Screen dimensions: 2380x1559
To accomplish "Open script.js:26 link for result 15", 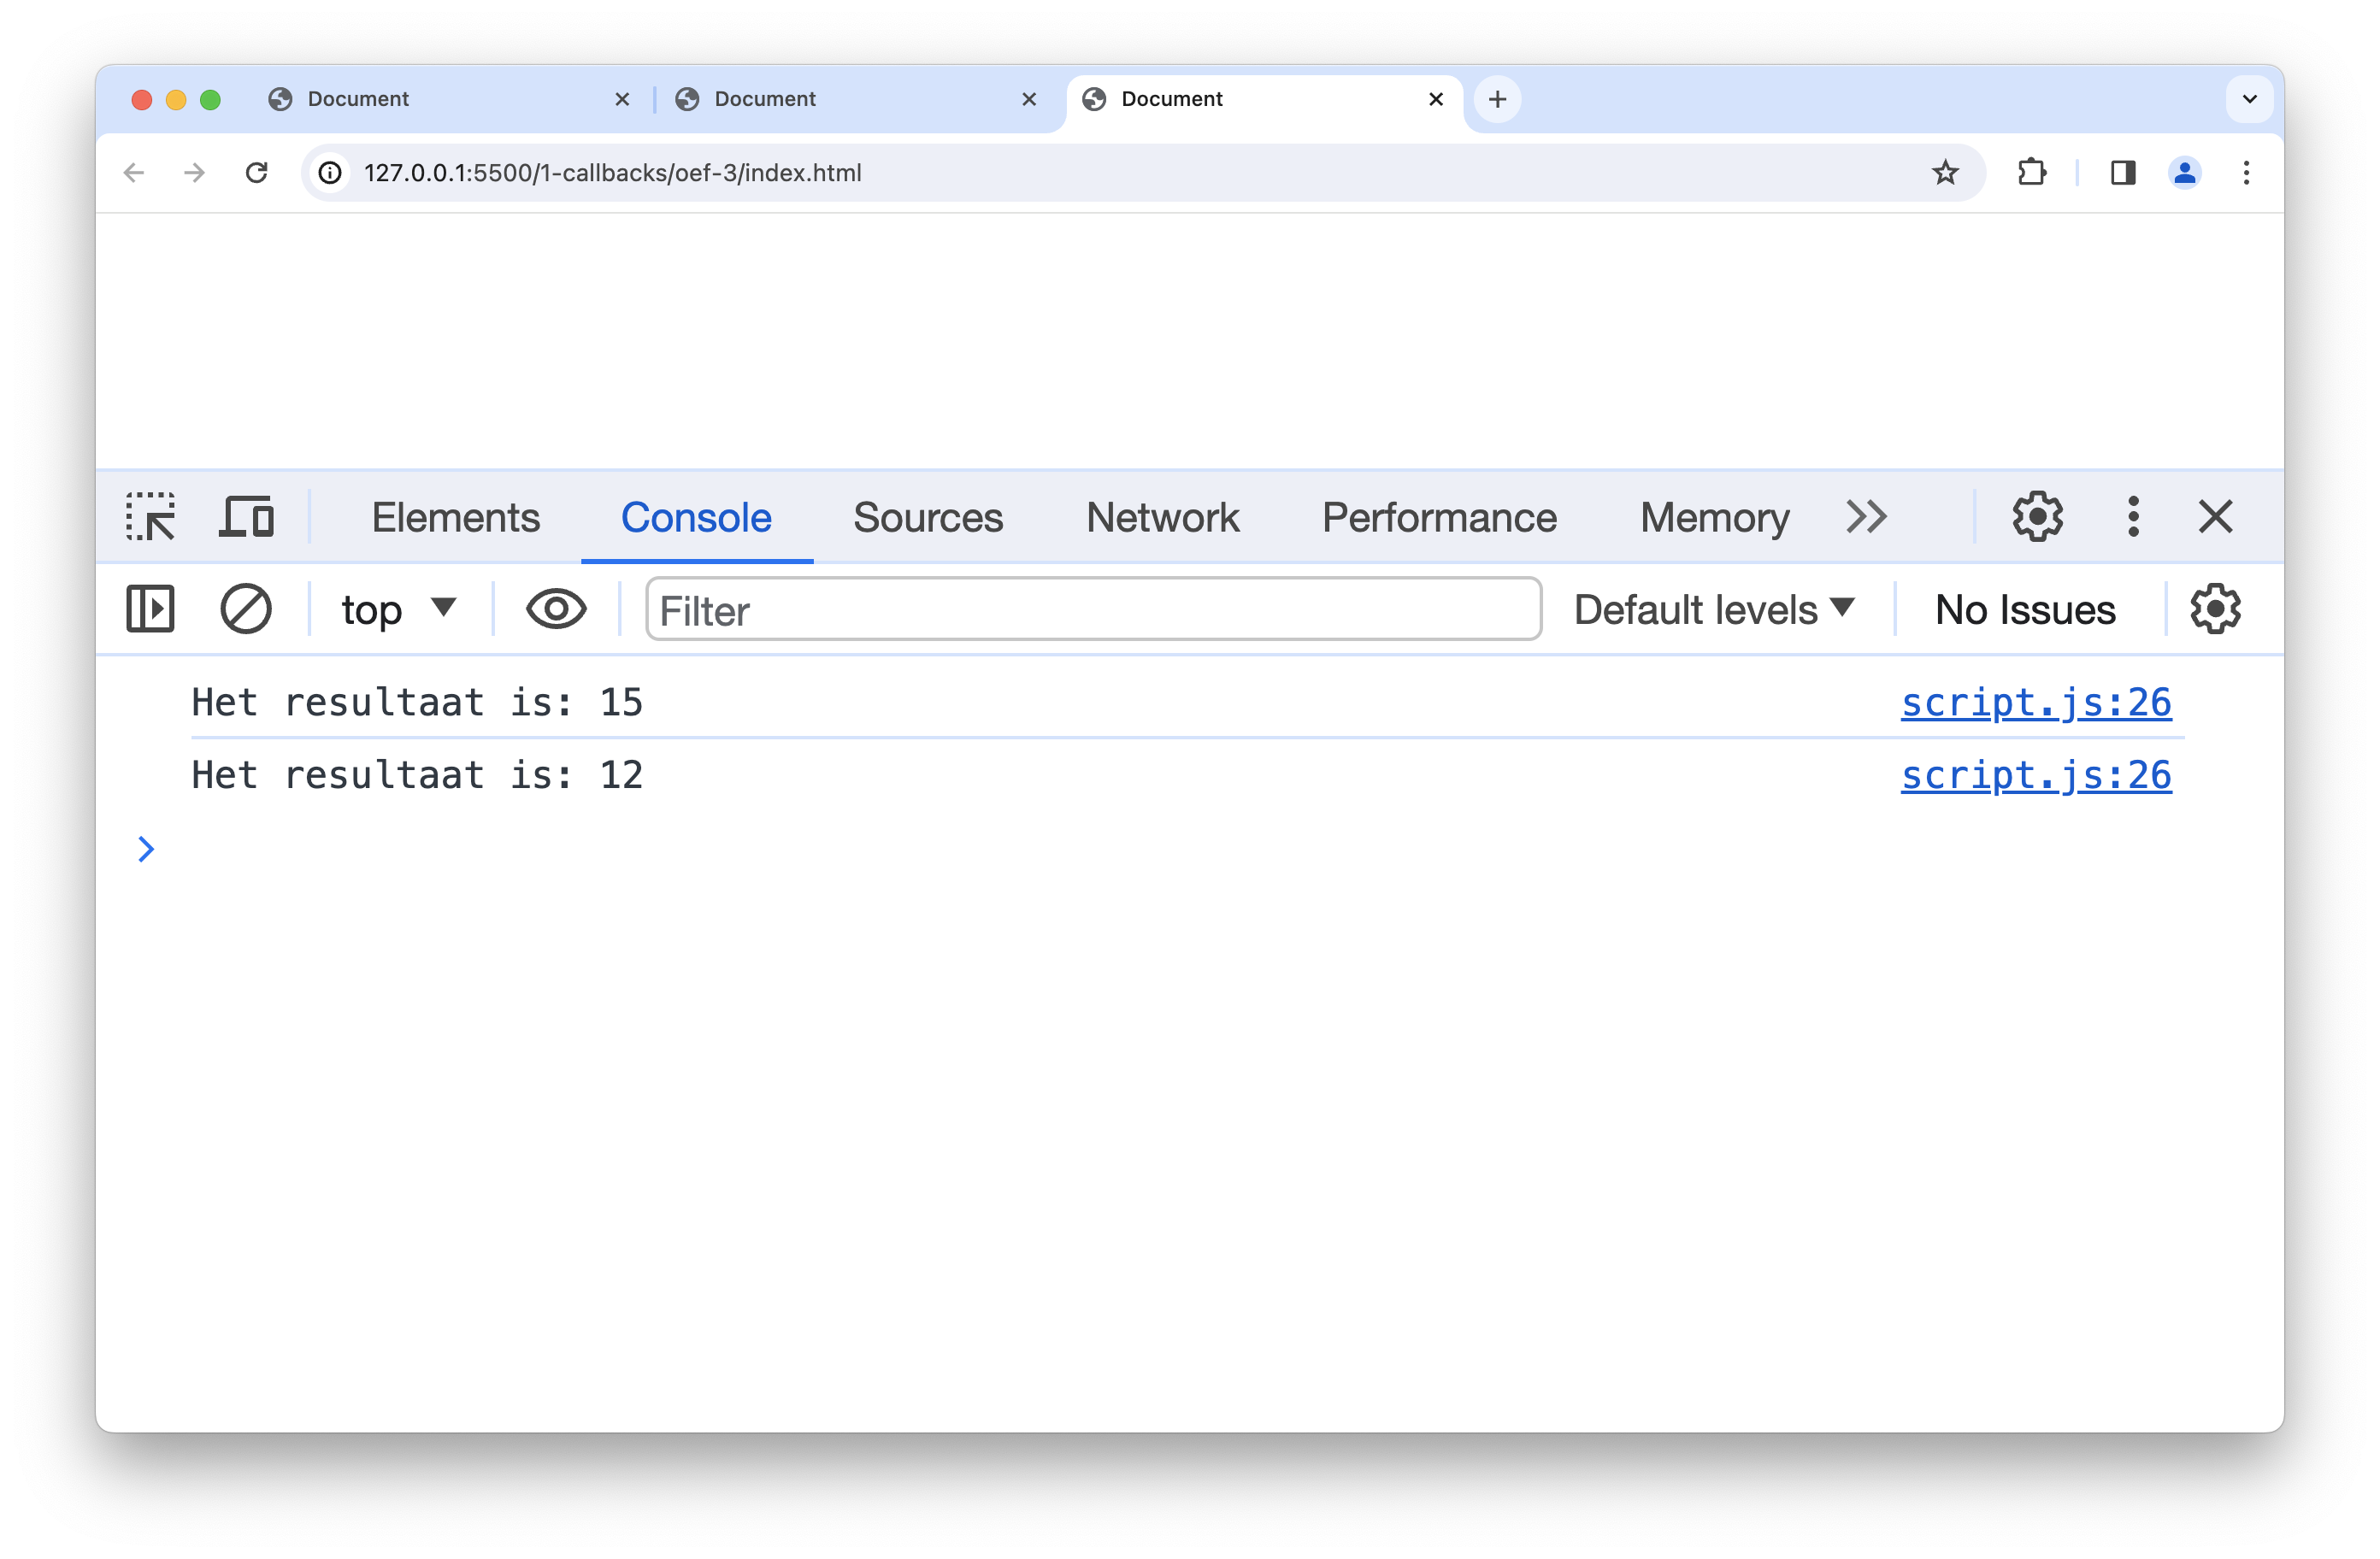I will point(2035,703).
